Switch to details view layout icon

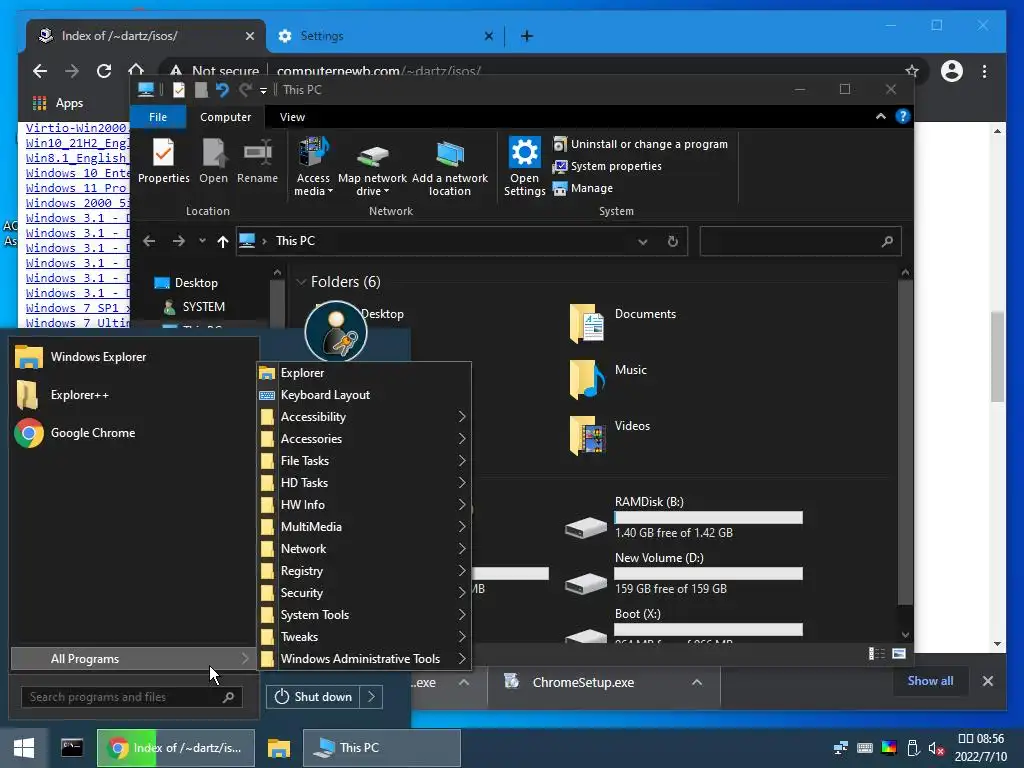[x=876, y=654]
